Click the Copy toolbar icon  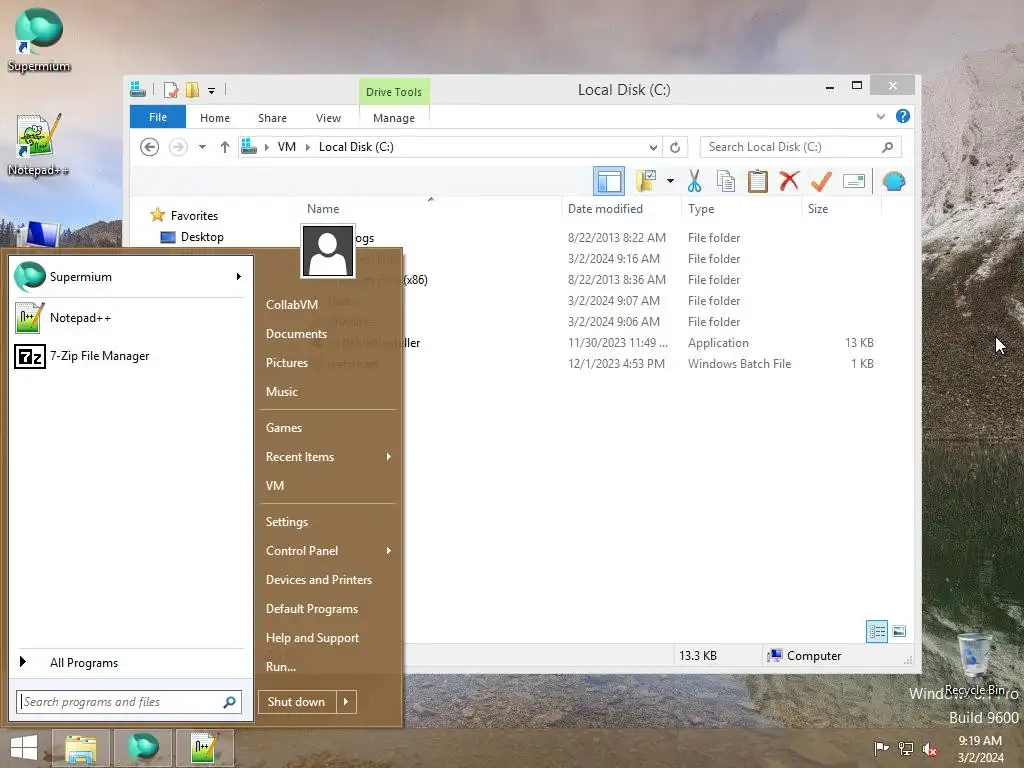[726, 181]
